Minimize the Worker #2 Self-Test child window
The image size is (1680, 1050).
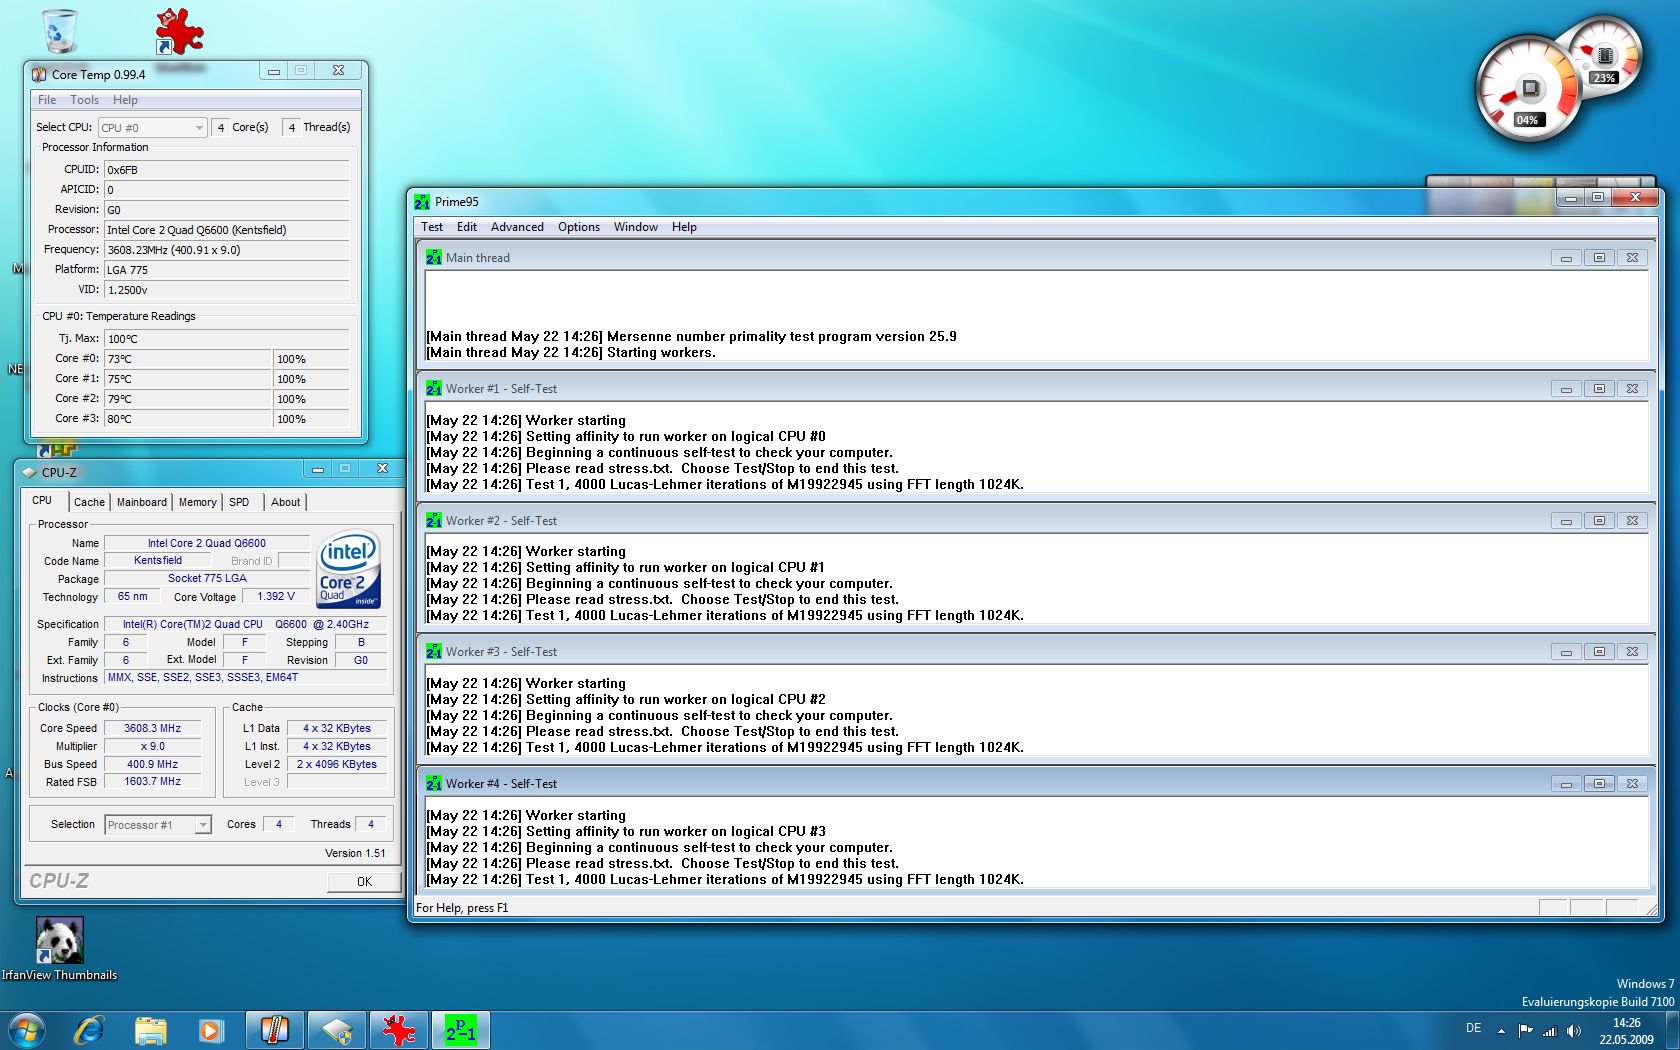pos(1566,521)
